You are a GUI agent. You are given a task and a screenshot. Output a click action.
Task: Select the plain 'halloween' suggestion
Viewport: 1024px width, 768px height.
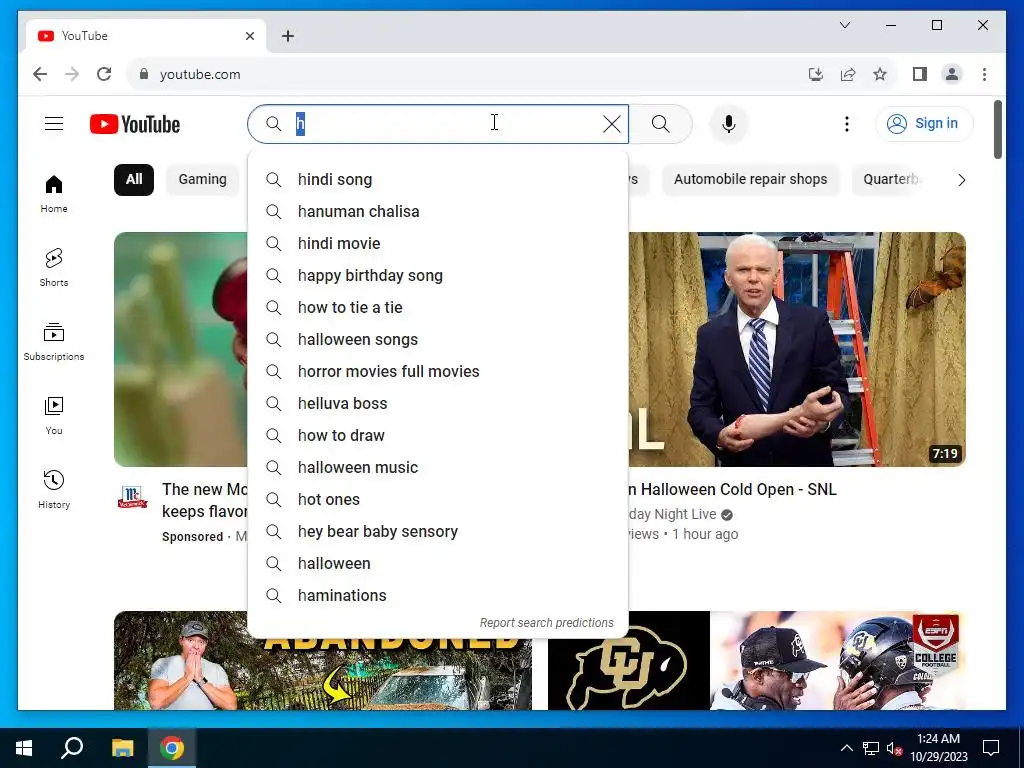tap(438, 564)
